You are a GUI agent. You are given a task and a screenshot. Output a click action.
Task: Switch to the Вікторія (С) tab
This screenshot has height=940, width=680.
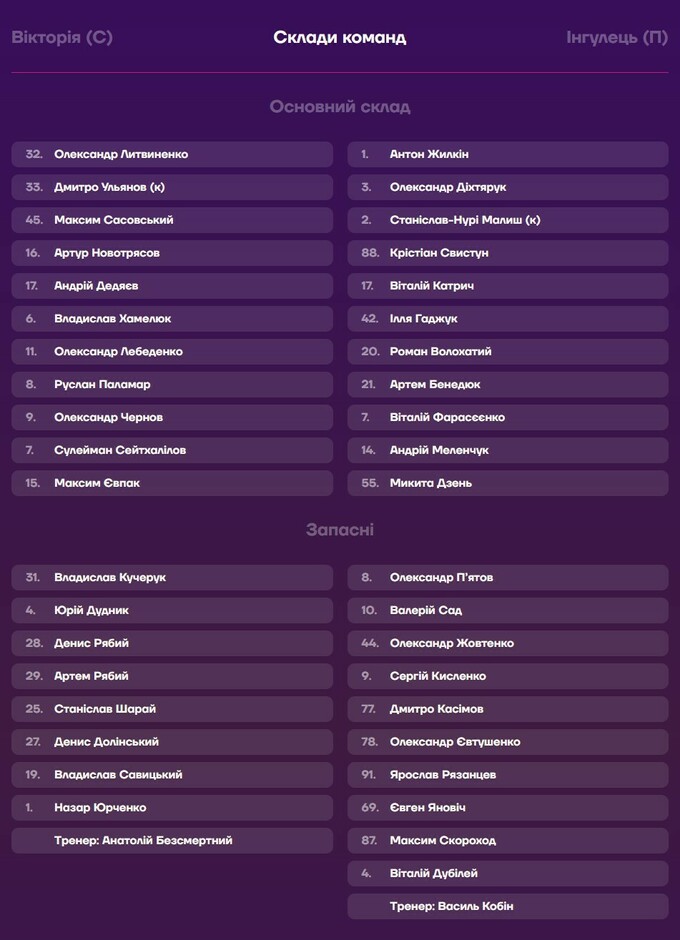[62, 38]
